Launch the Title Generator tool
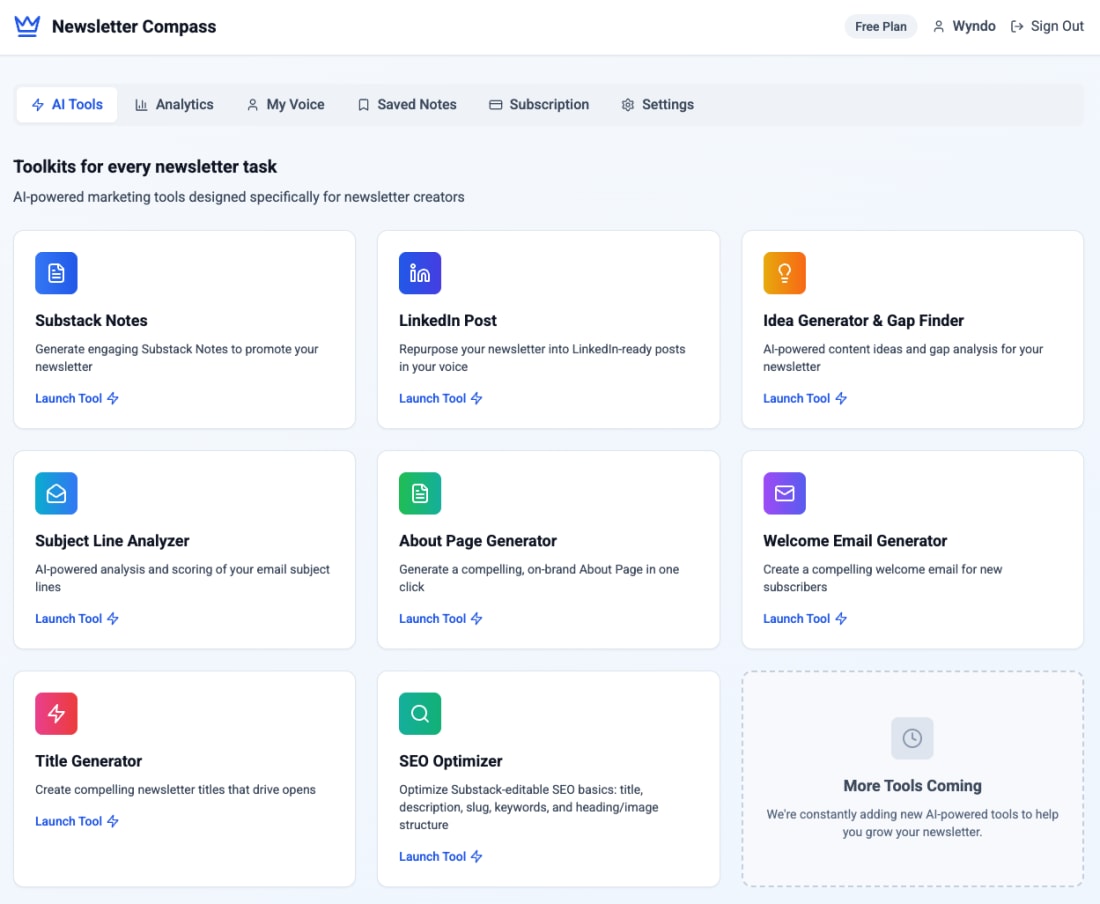The image size is (1100, 904). pyautogui.click(x=76, y=821)
